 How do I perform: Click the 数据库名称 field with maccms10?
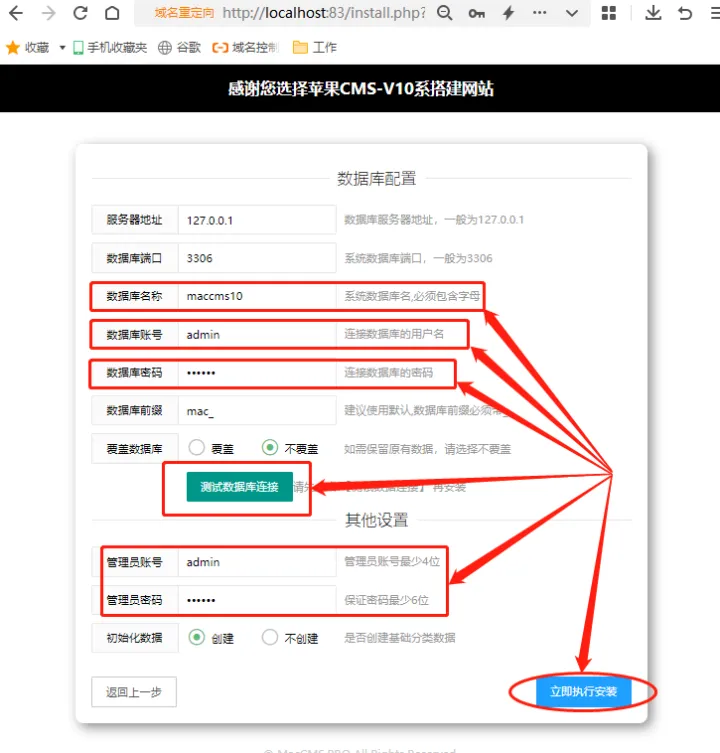tap(257, 296)
